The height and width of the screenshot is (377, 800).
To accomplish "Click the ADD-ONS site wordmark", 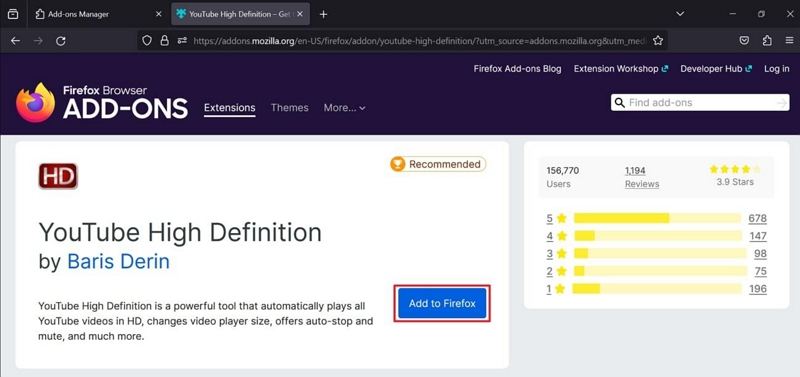I will point(126,109).
